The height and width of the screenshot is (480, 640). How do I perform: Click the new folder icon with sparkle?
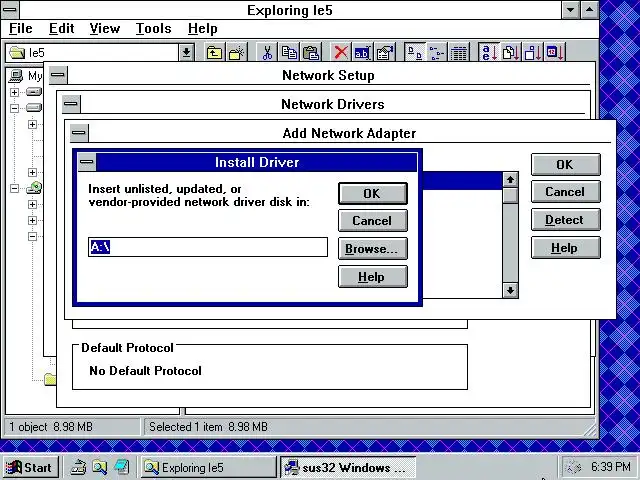pos(237,53)
